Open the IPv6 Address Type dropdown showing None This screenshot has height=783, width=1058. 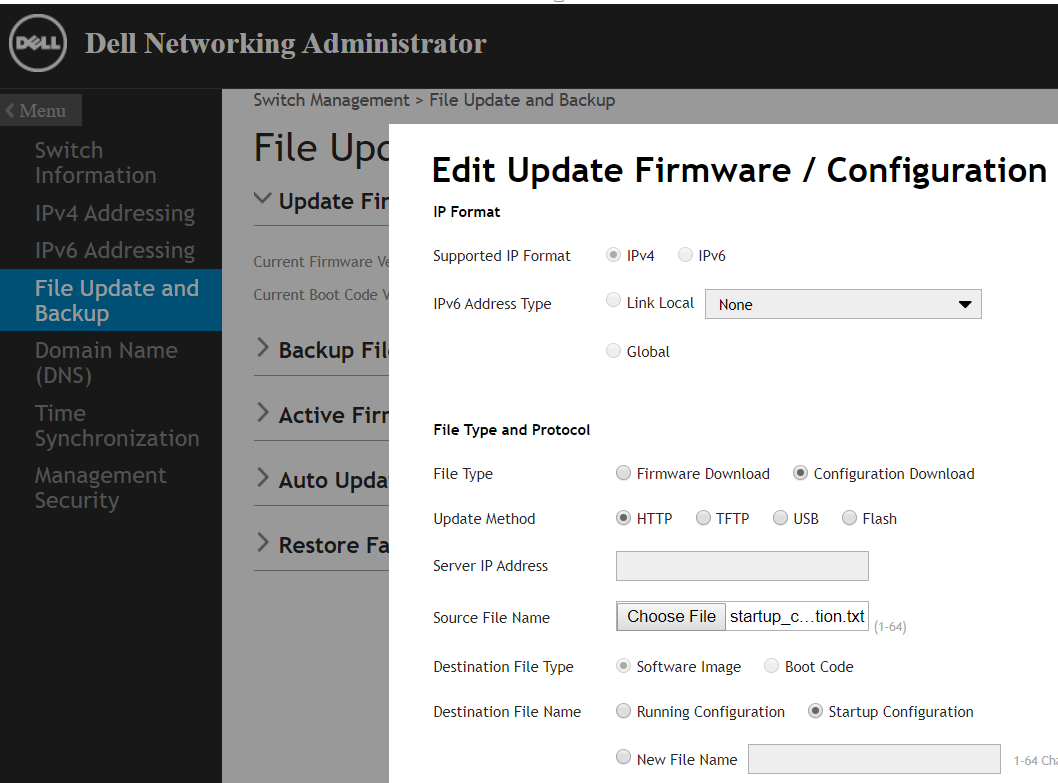point(843,303)
